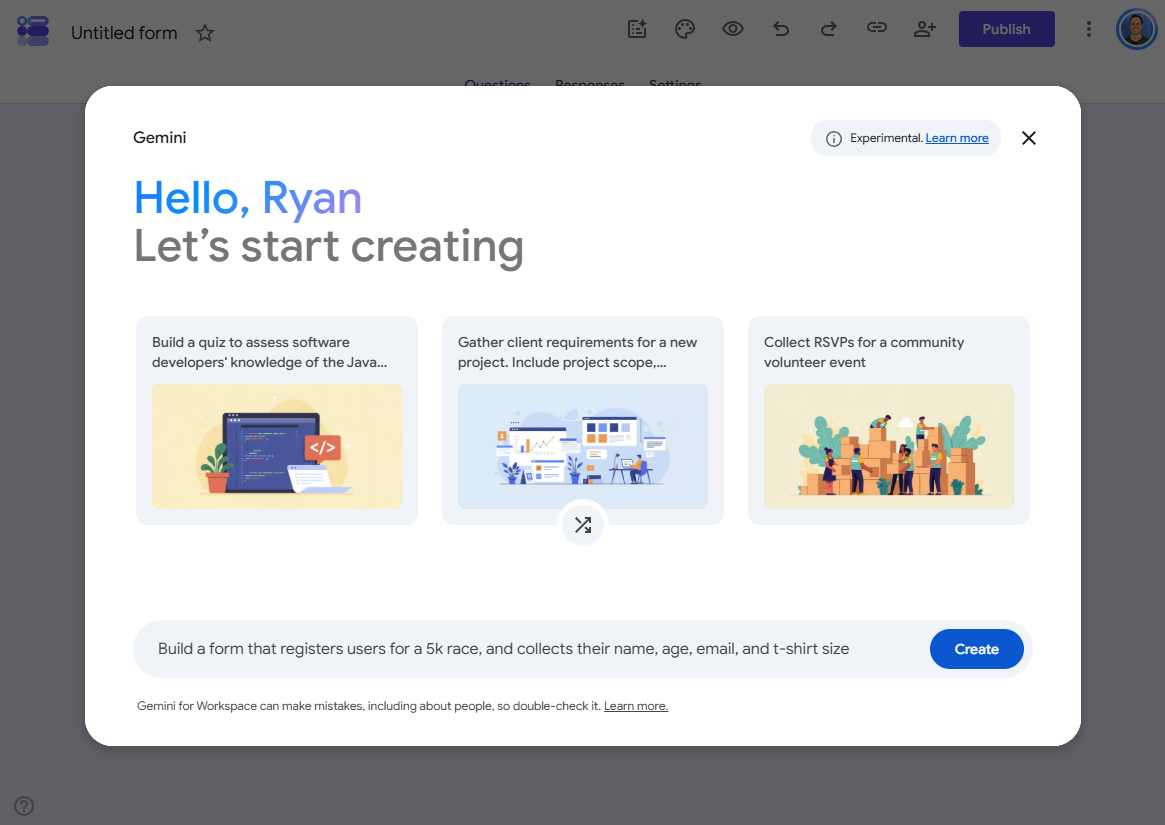Click the 'Hello, Ryan' greeting
1165x825 pixels.
[247, 198]
